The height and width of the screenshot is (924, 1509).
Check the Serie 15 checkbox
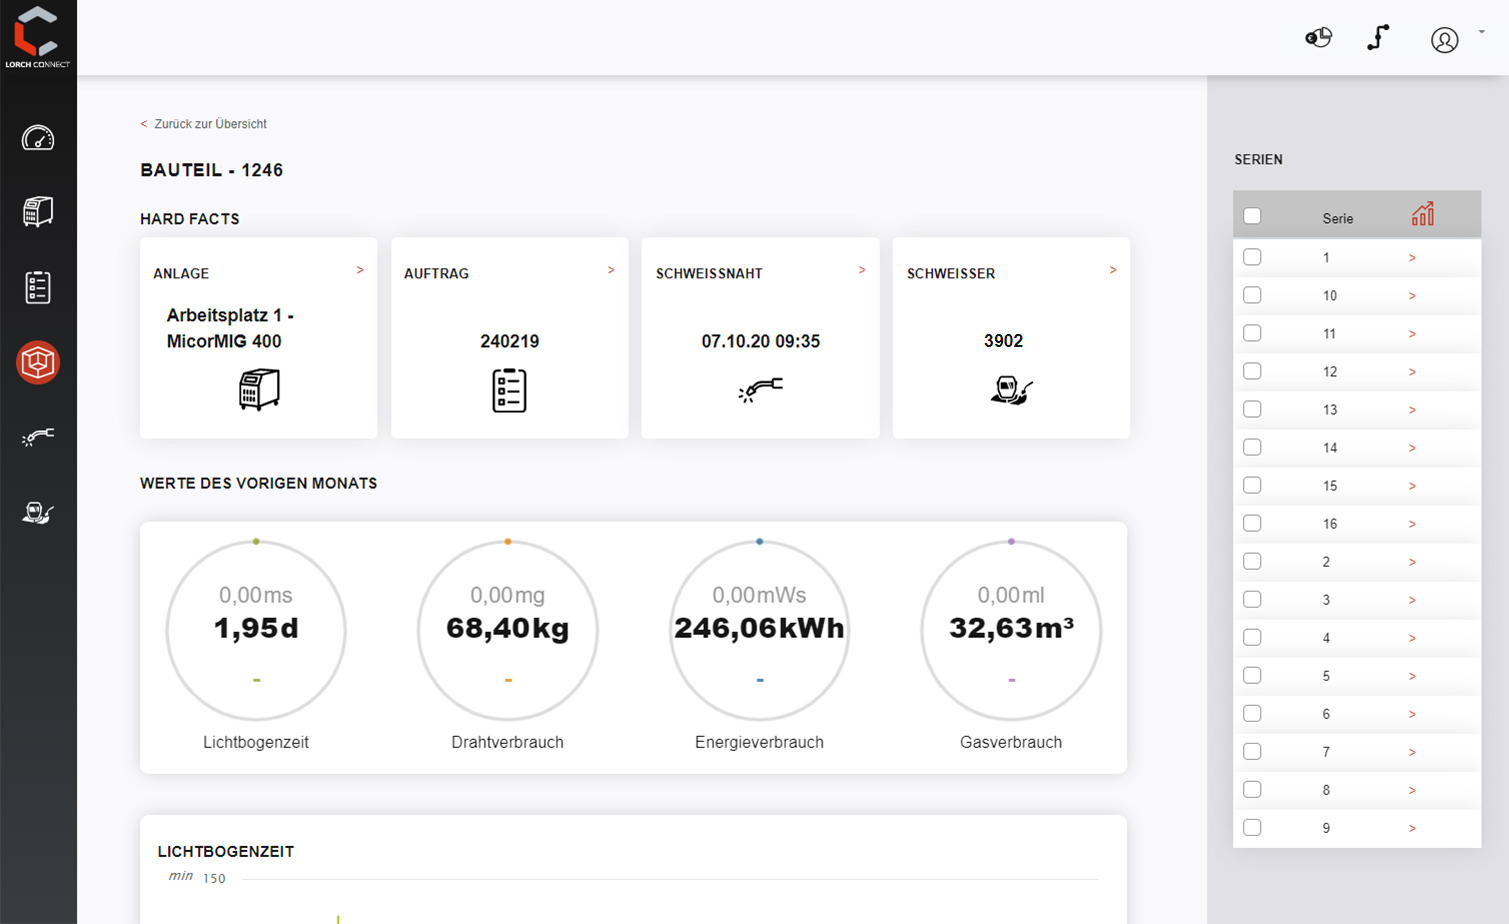click(1252, 485)
